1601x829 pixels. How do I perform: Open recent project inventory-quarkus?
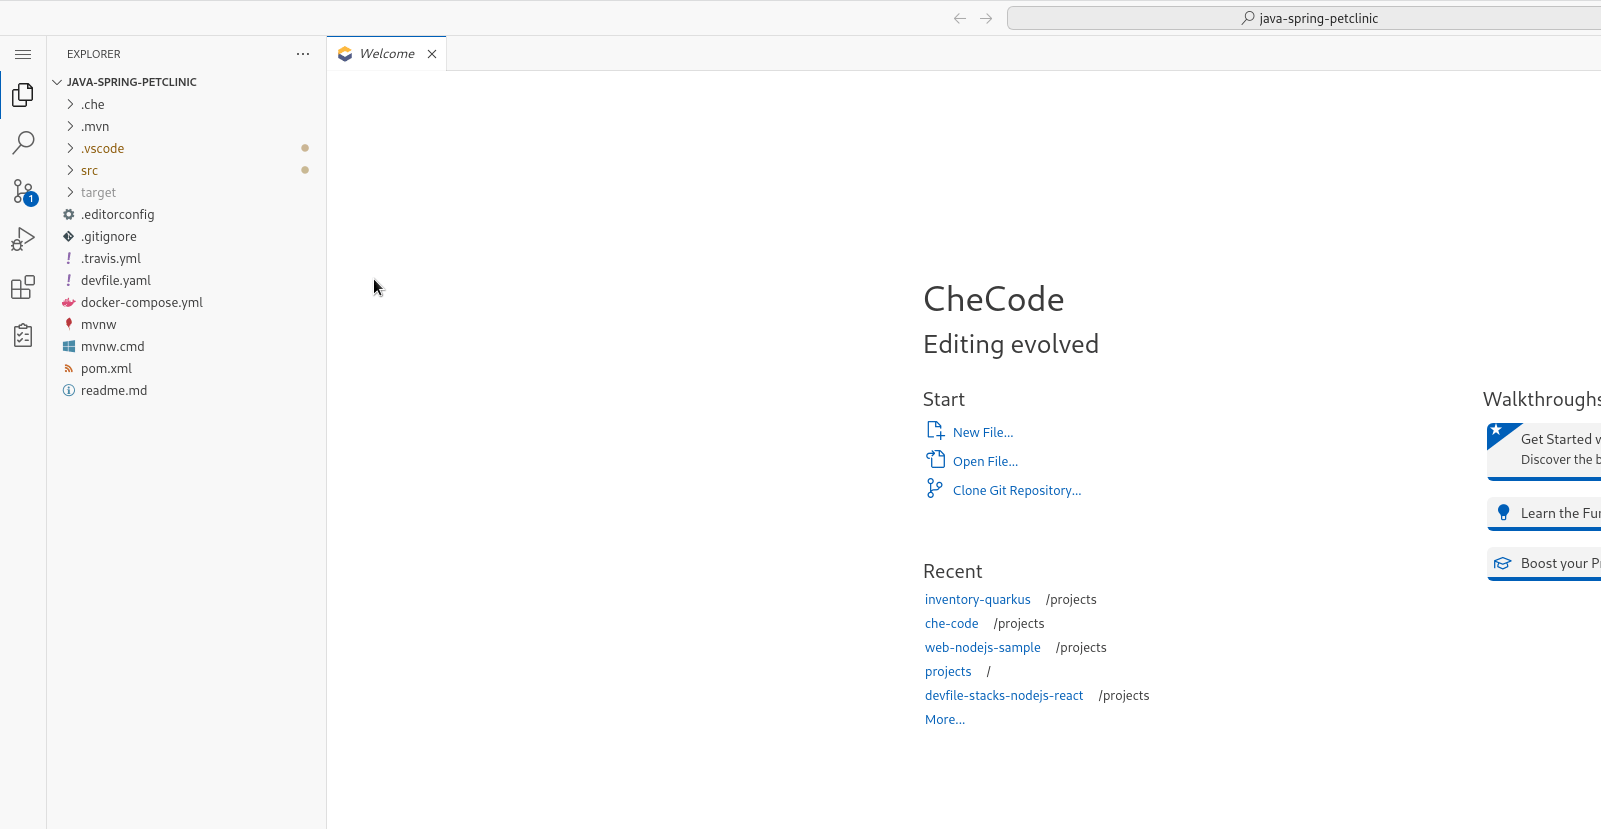click(977, 599)
